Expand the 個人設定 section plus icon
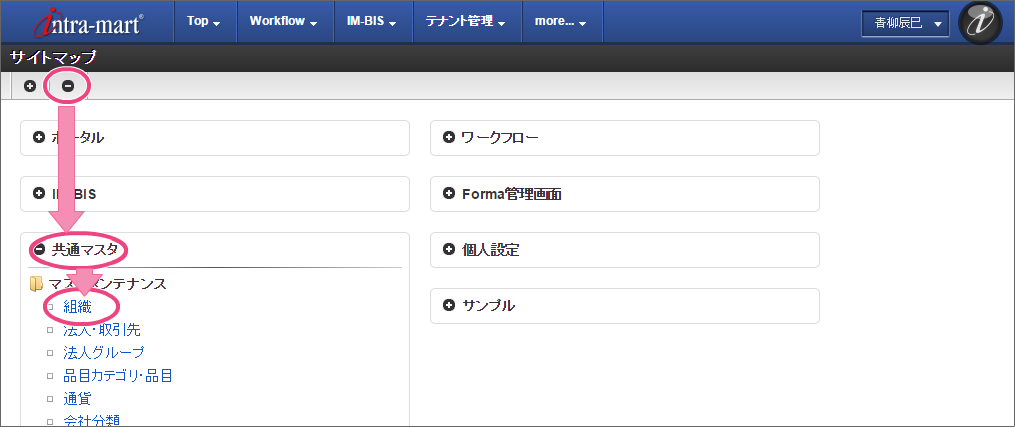Viewport: 1015px width, 427px height. (448, 250)
